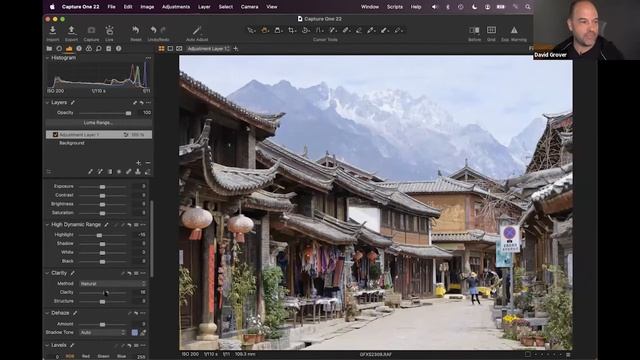Select the Keystone cursor tool

pyautogui.click(x=319, y=30)
